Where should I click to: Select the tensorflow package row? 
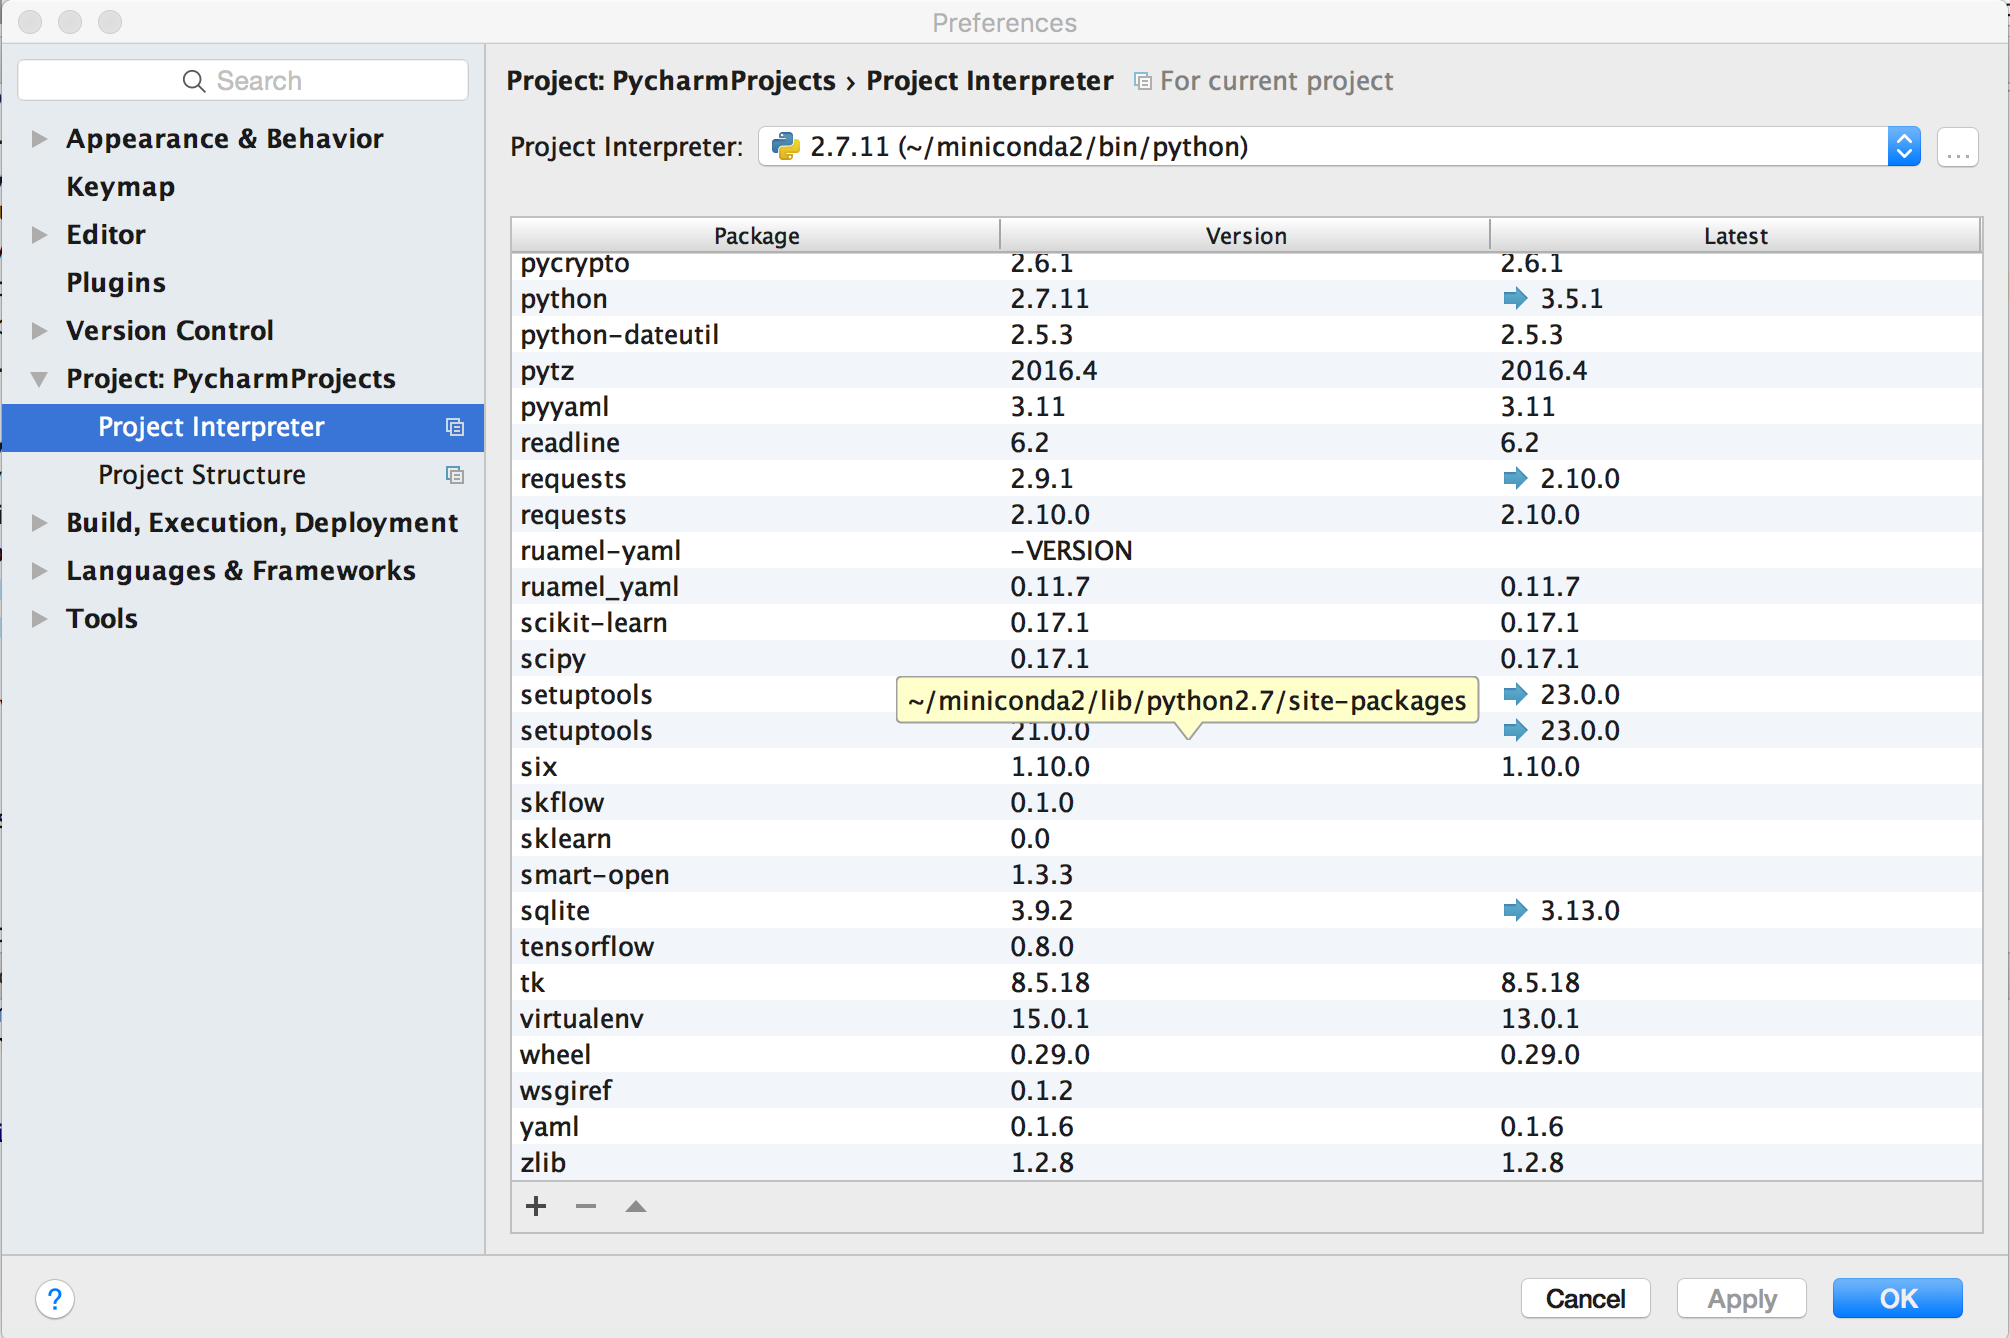pyautogui.click(x=587, y=946)
